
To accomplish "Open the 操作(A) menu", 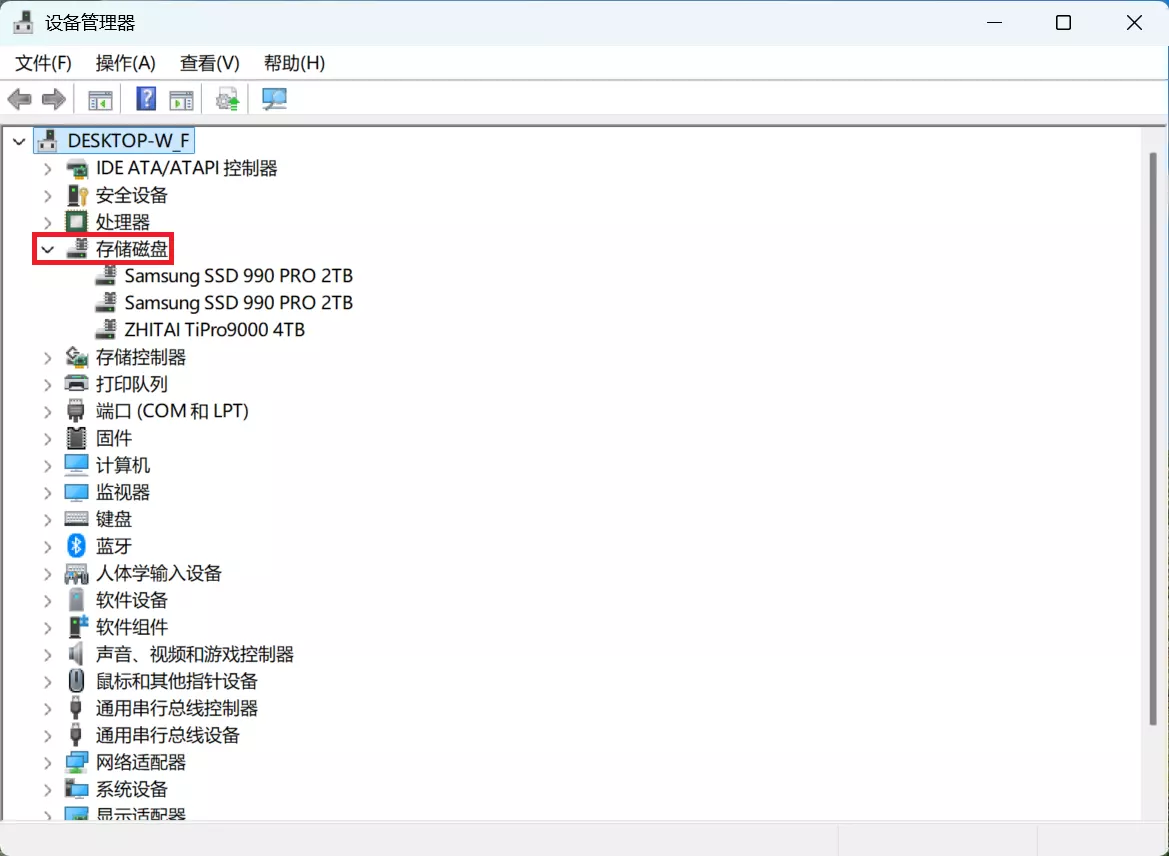I will tap(125, 62).
